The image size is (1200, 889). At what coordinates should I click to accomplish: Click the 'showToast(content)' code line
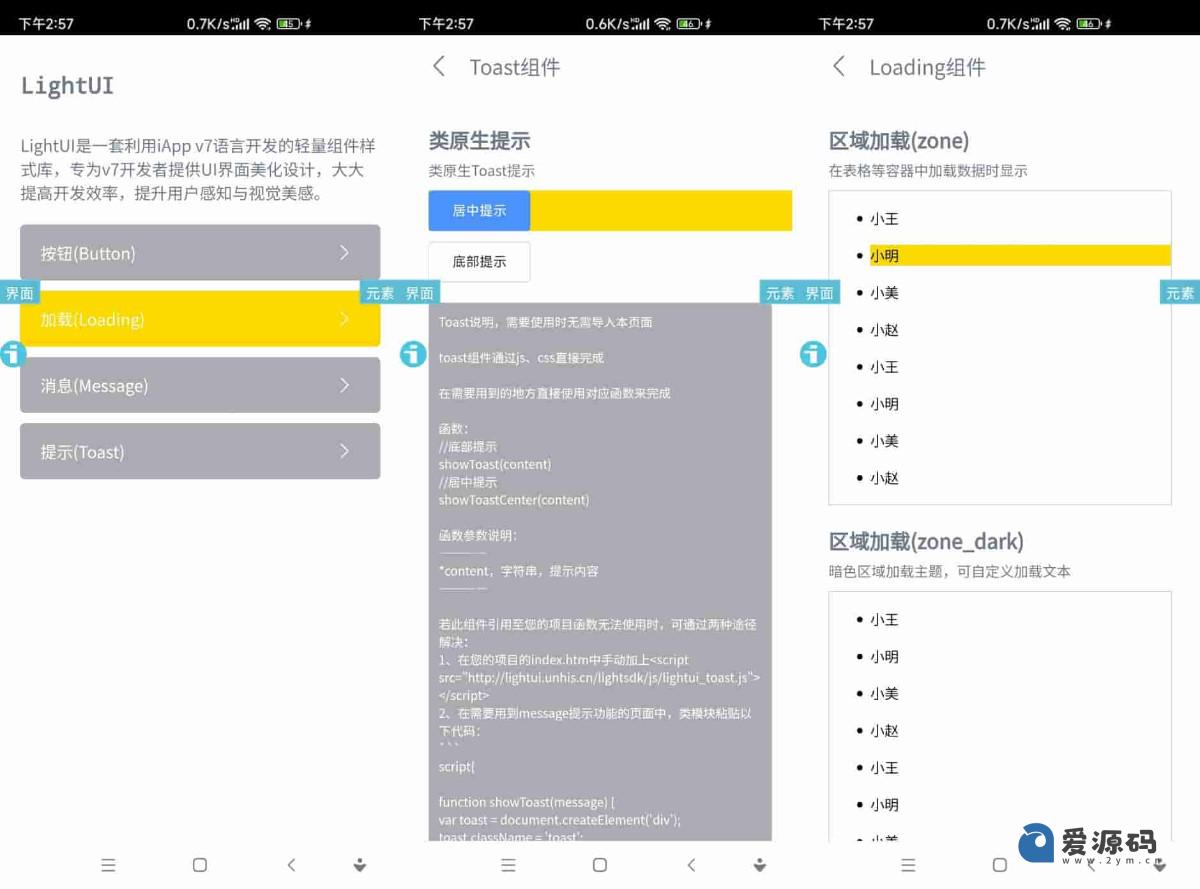[x=495, y=464]
